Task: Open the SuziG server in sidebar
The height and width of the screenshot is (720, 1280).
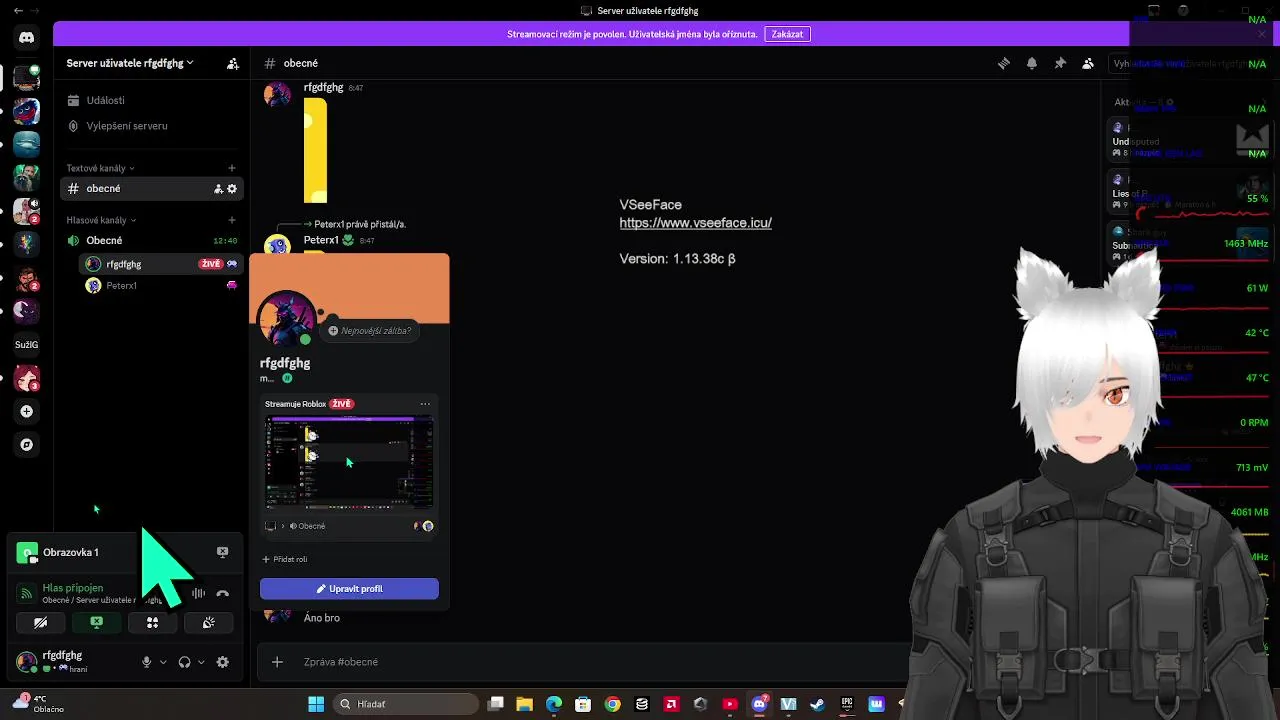Action: (x=27, y=344)
